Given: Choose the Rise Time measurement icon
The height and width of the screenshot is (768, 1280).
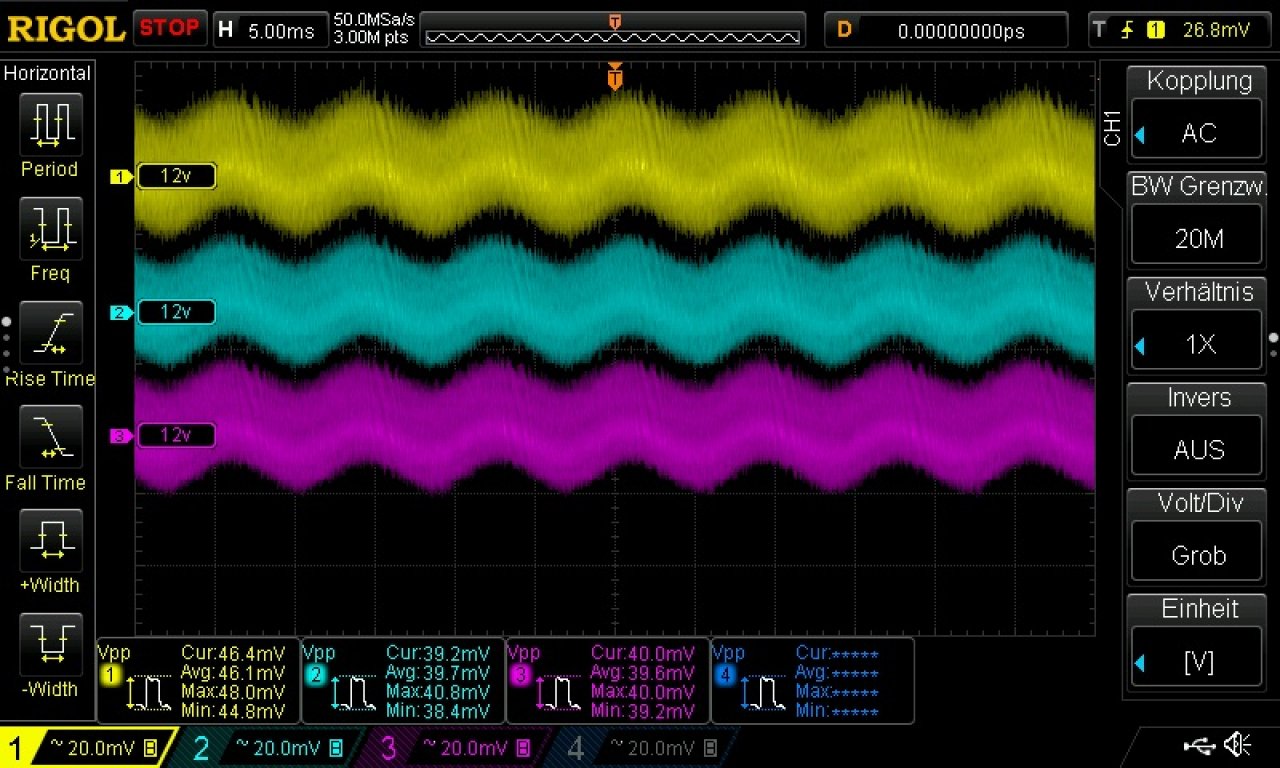Looking at the screenshot, I should 50,332.
